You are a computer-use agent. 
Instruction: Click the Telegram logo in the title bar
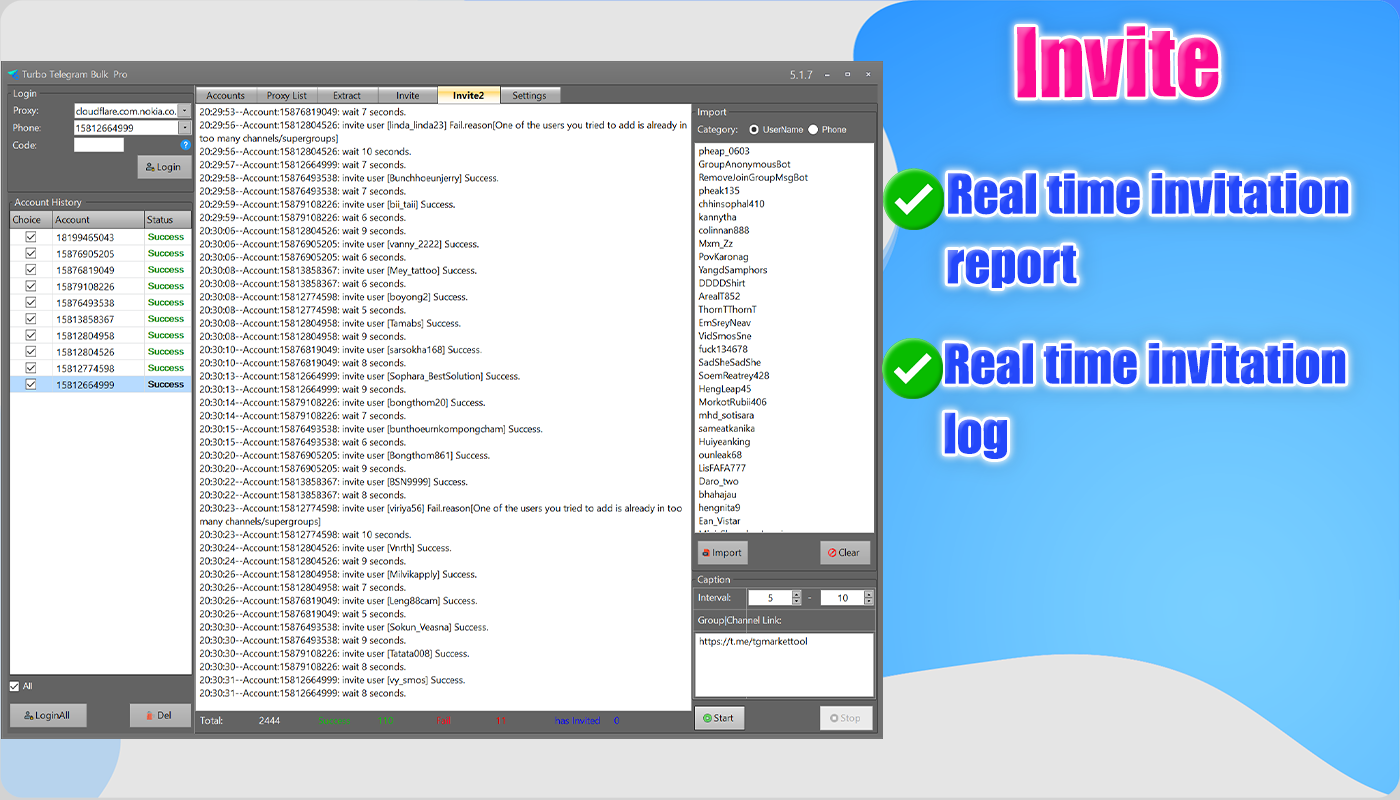(x=13, y=74)
